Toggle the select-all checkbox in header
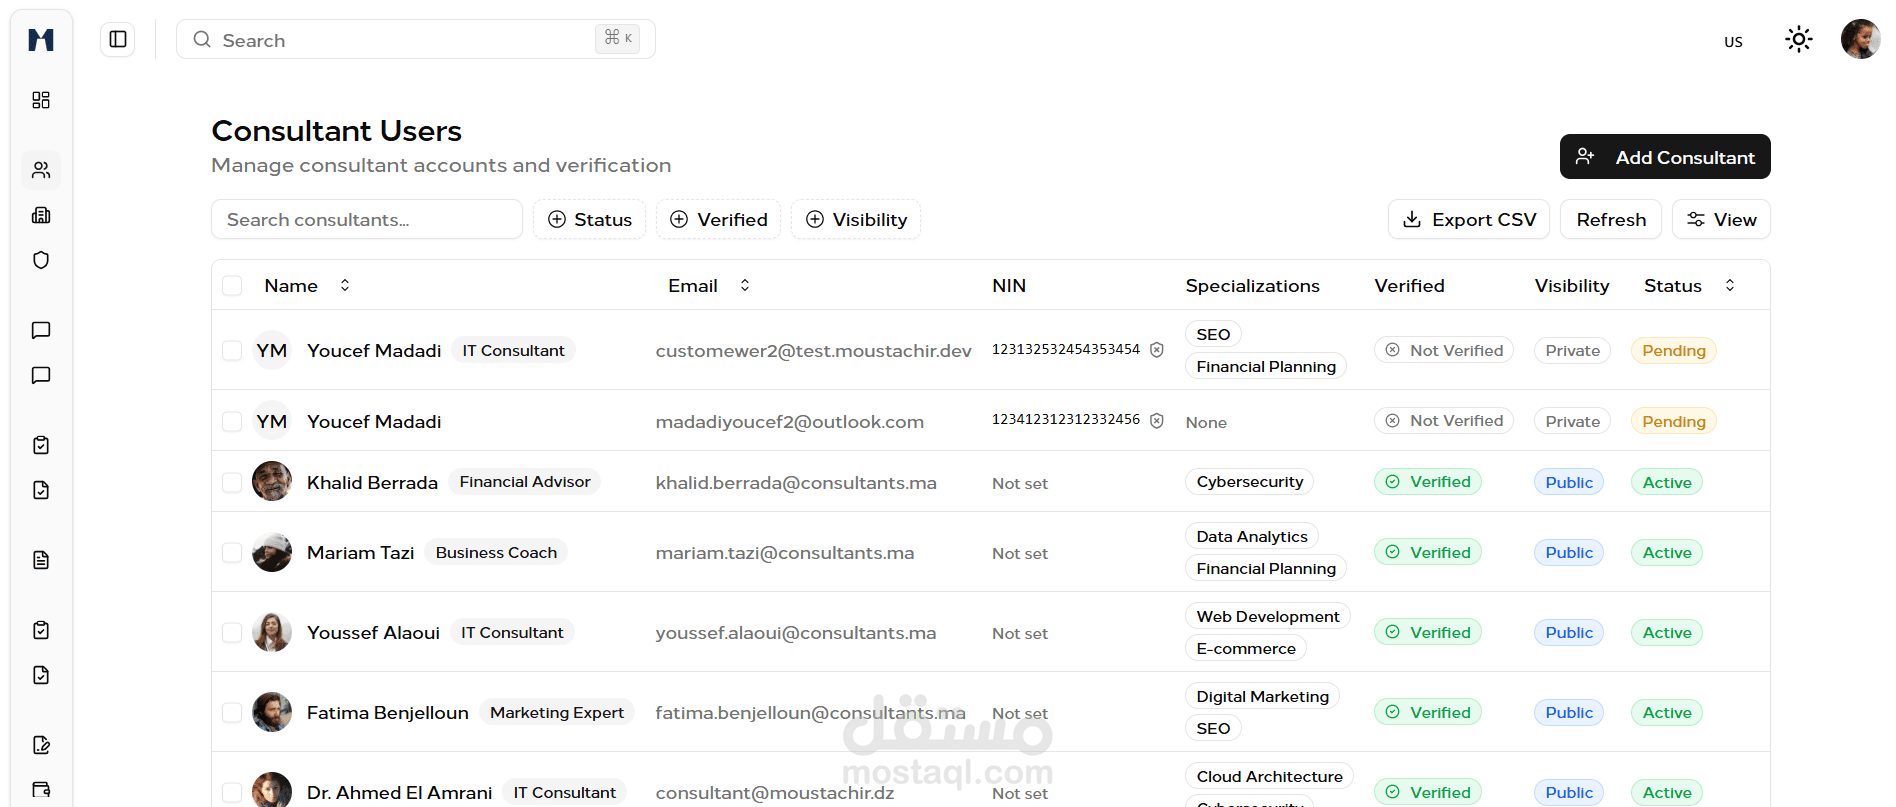 (232, 285)
